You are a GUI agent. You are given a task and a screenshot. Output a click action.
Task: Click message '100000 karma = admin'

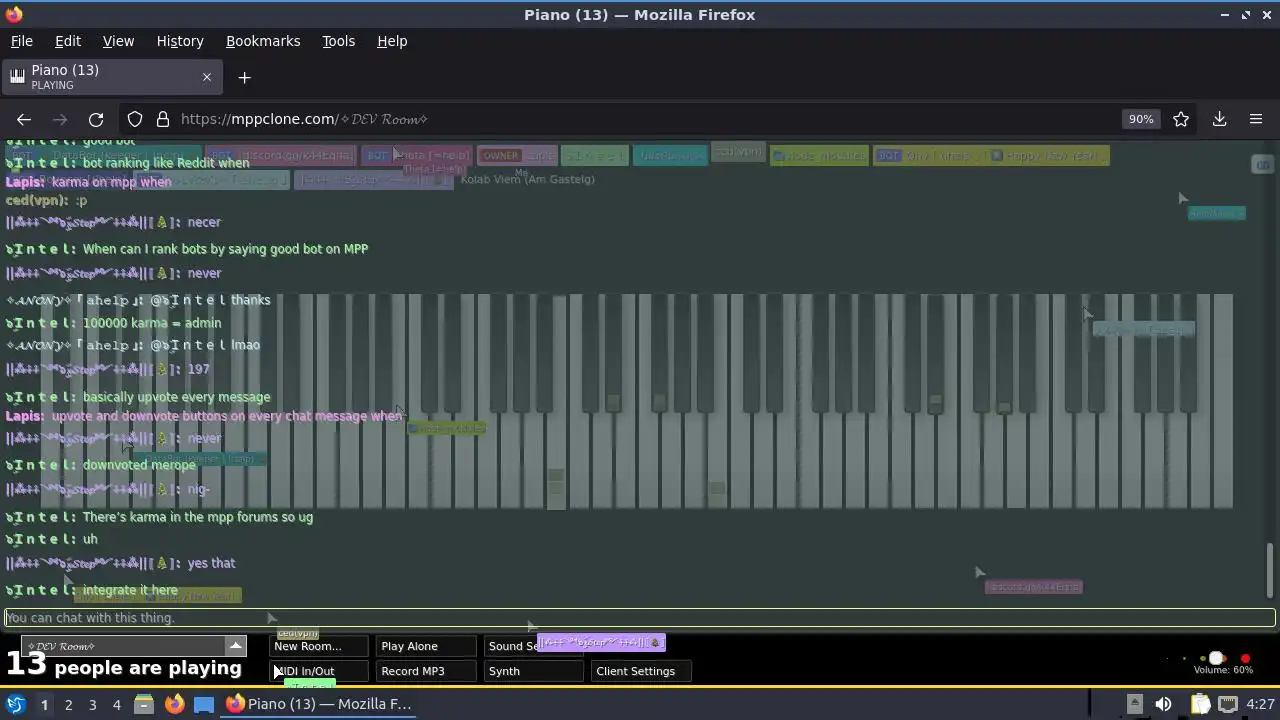click(152, 323)
